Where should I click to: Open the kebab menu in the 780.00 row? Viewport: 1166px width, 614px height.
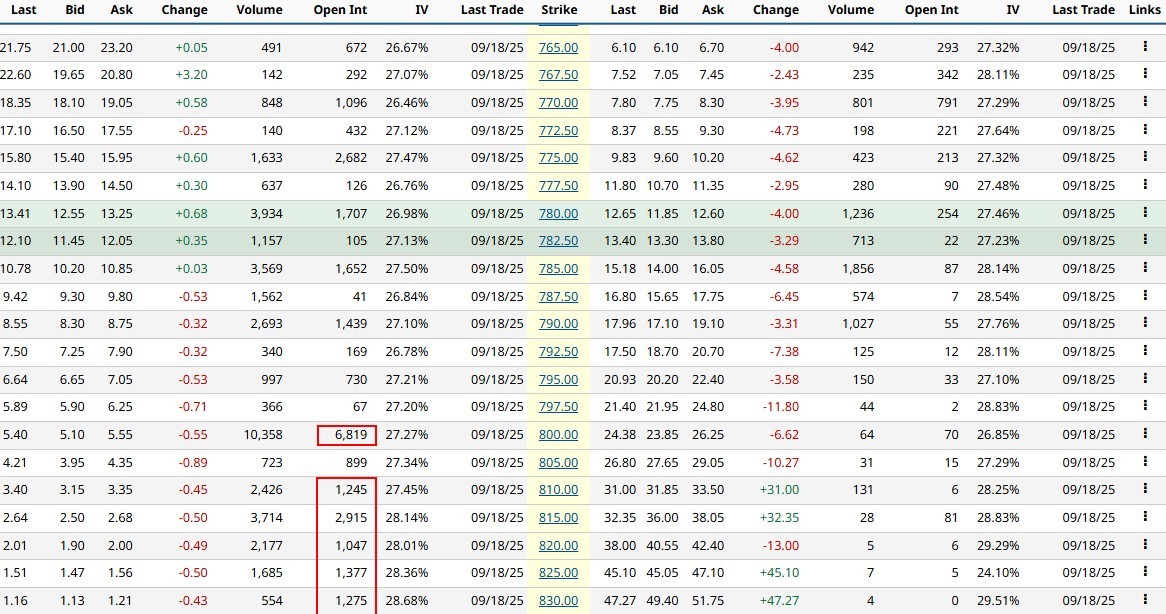pos(1145,213)
